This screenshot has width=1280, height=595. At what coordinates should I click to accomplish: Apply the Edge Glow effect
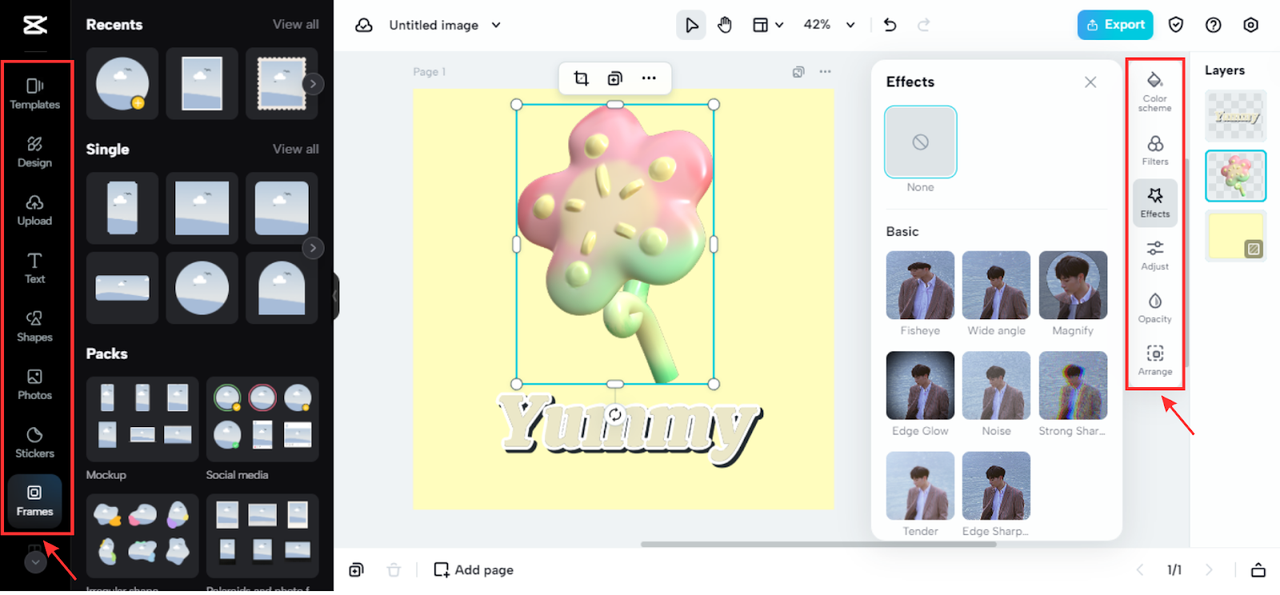920,385
